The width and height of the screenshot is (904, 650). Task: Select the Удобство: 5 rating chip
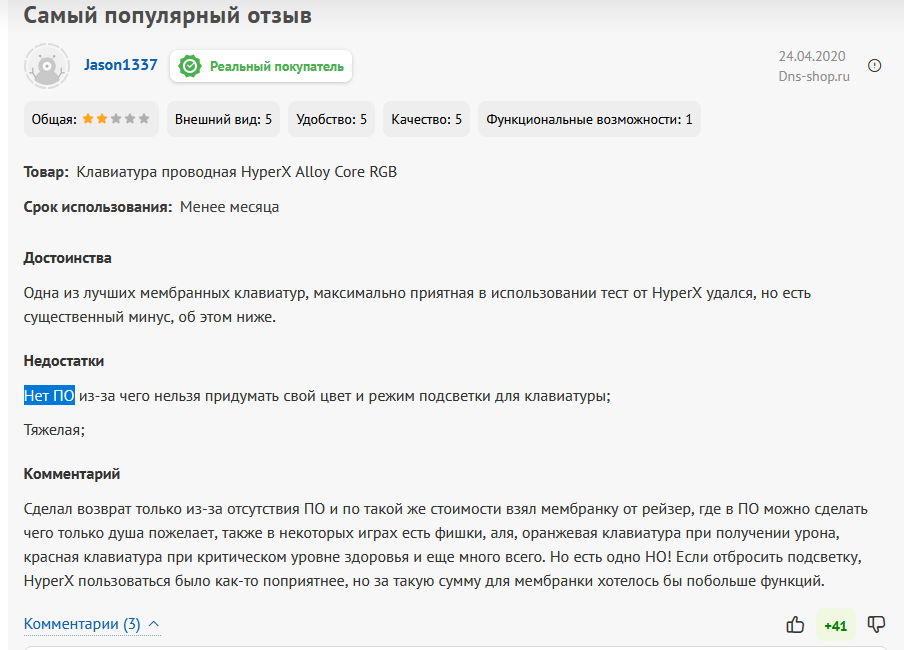[x=331, y=119]
